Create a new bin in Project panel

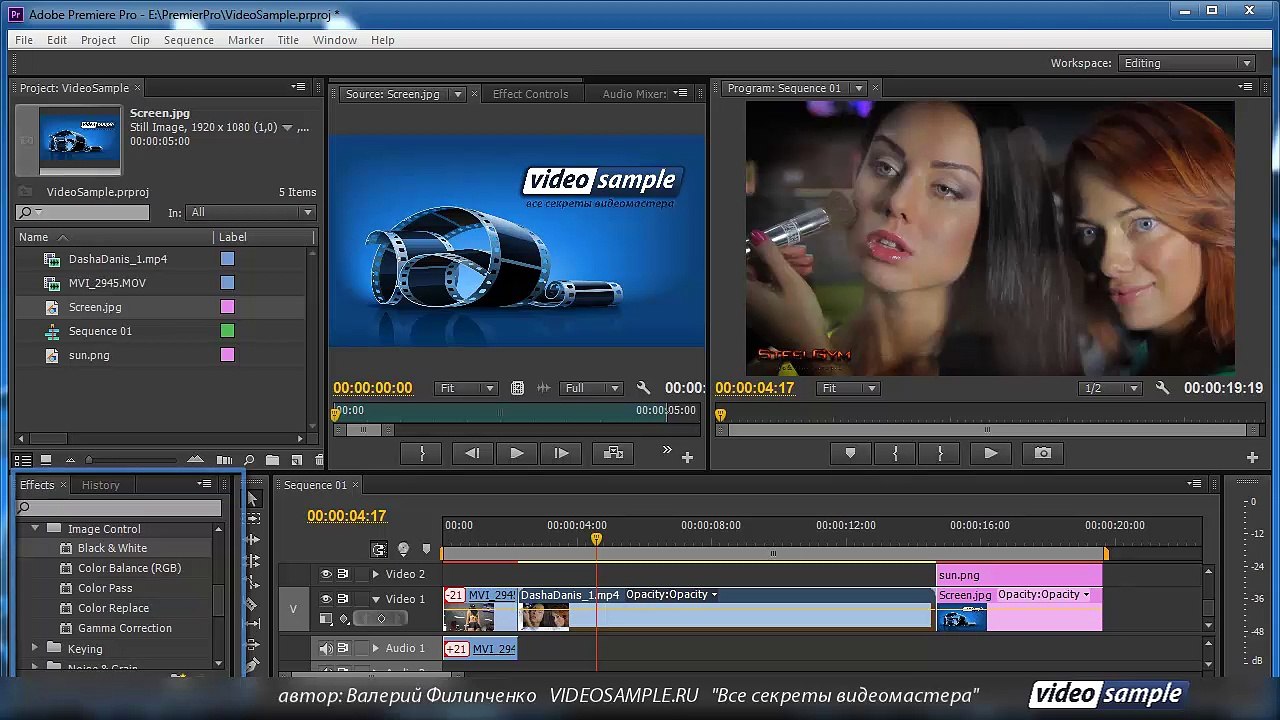[x=272, y=460]
